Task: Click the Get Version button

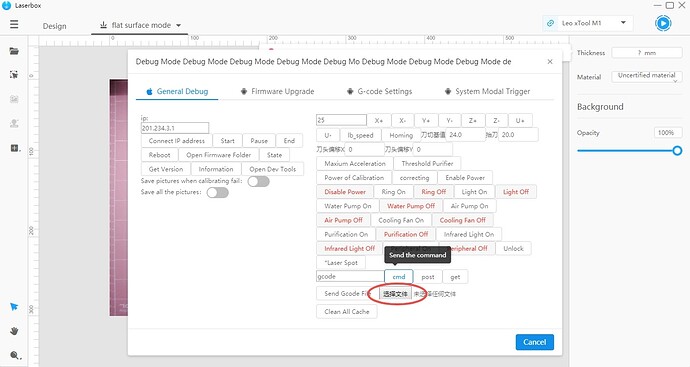Action: click(165, 169)
